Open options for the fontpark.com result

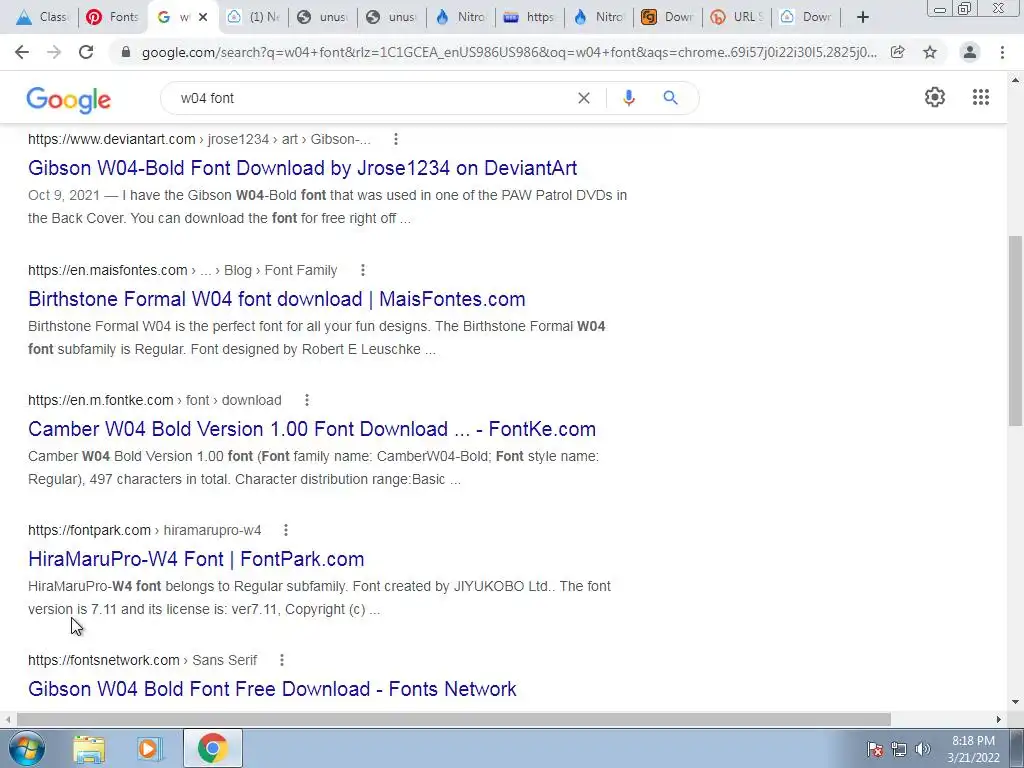pyautogui.click(x=286, y=530)
